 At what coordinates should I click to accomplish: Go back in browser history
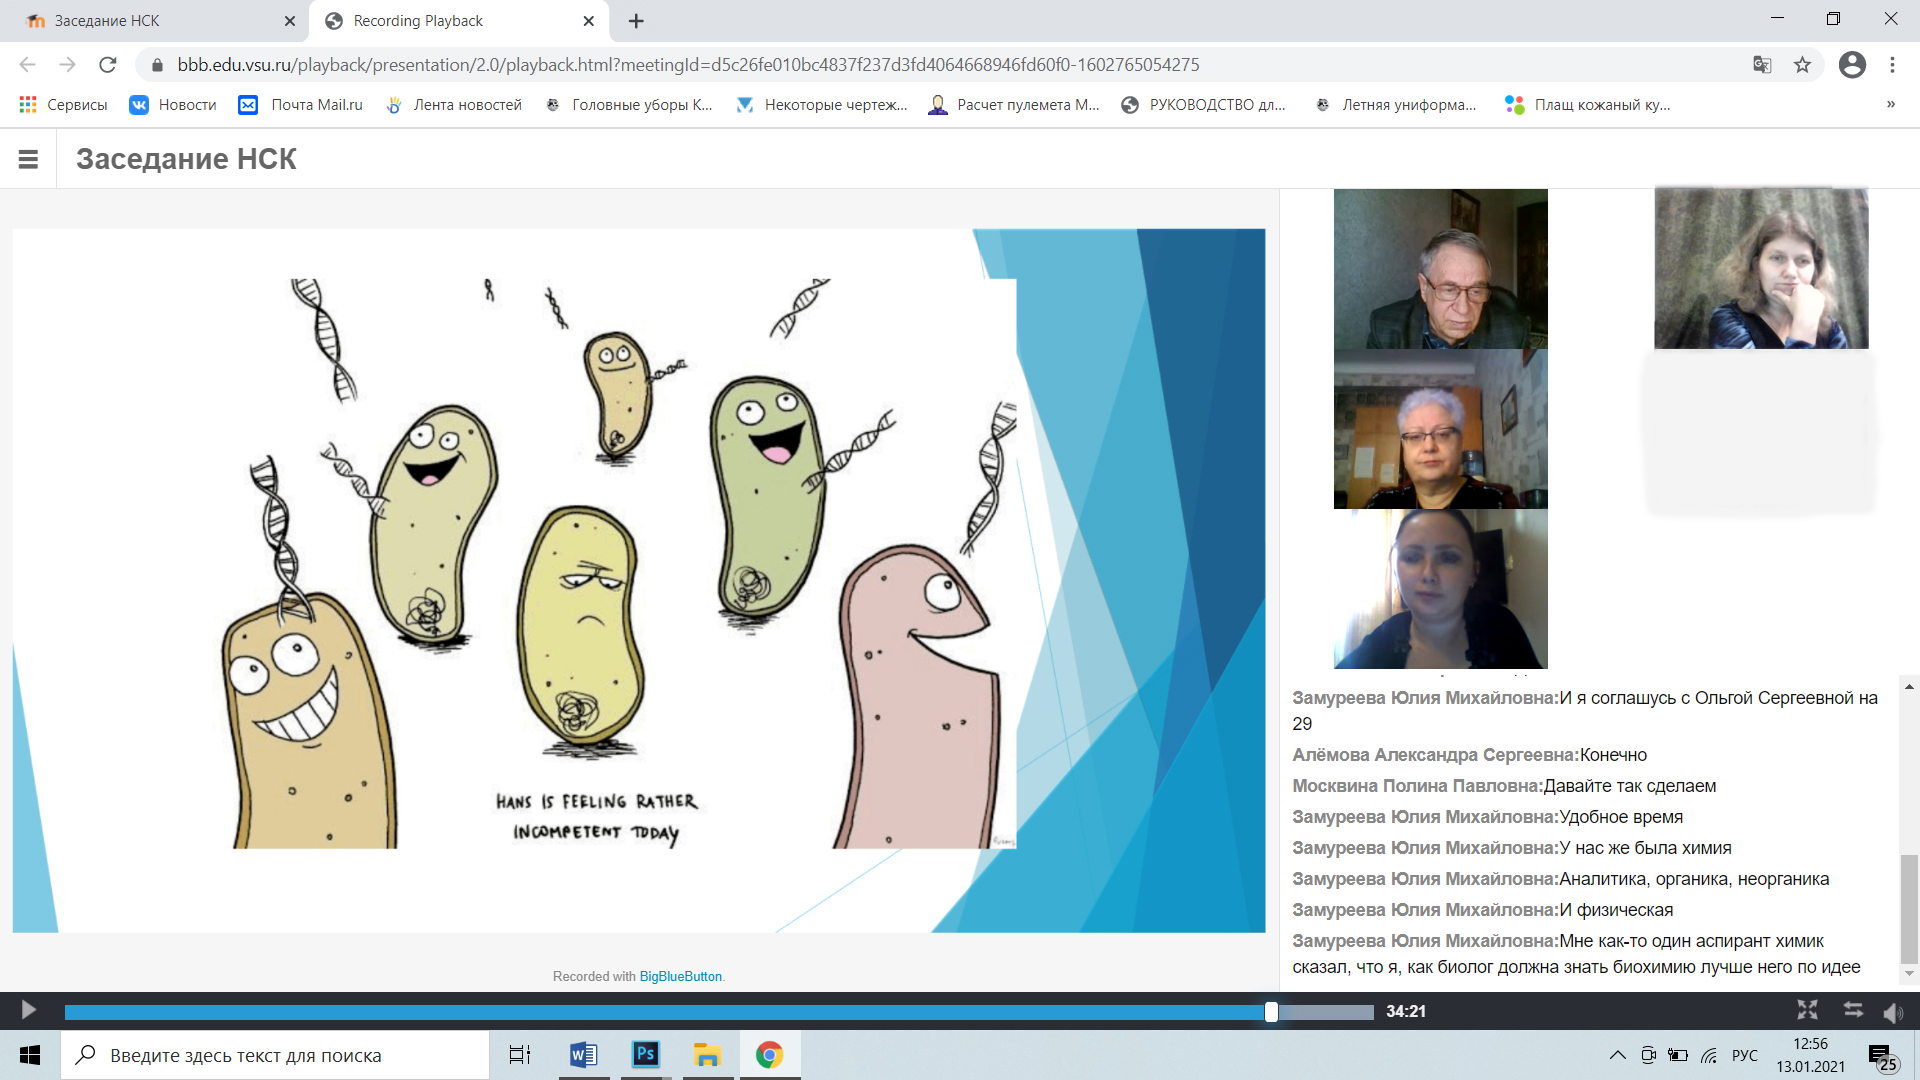[27, 65]
